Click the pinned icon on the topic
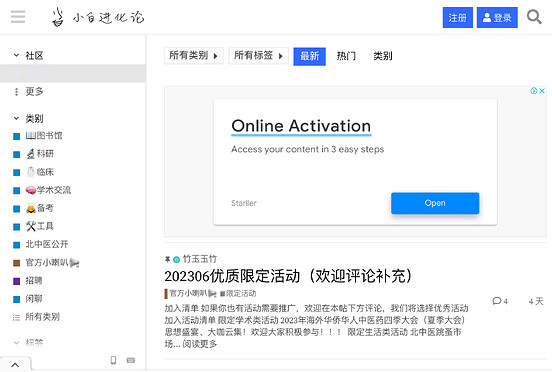 coord(168,259)
